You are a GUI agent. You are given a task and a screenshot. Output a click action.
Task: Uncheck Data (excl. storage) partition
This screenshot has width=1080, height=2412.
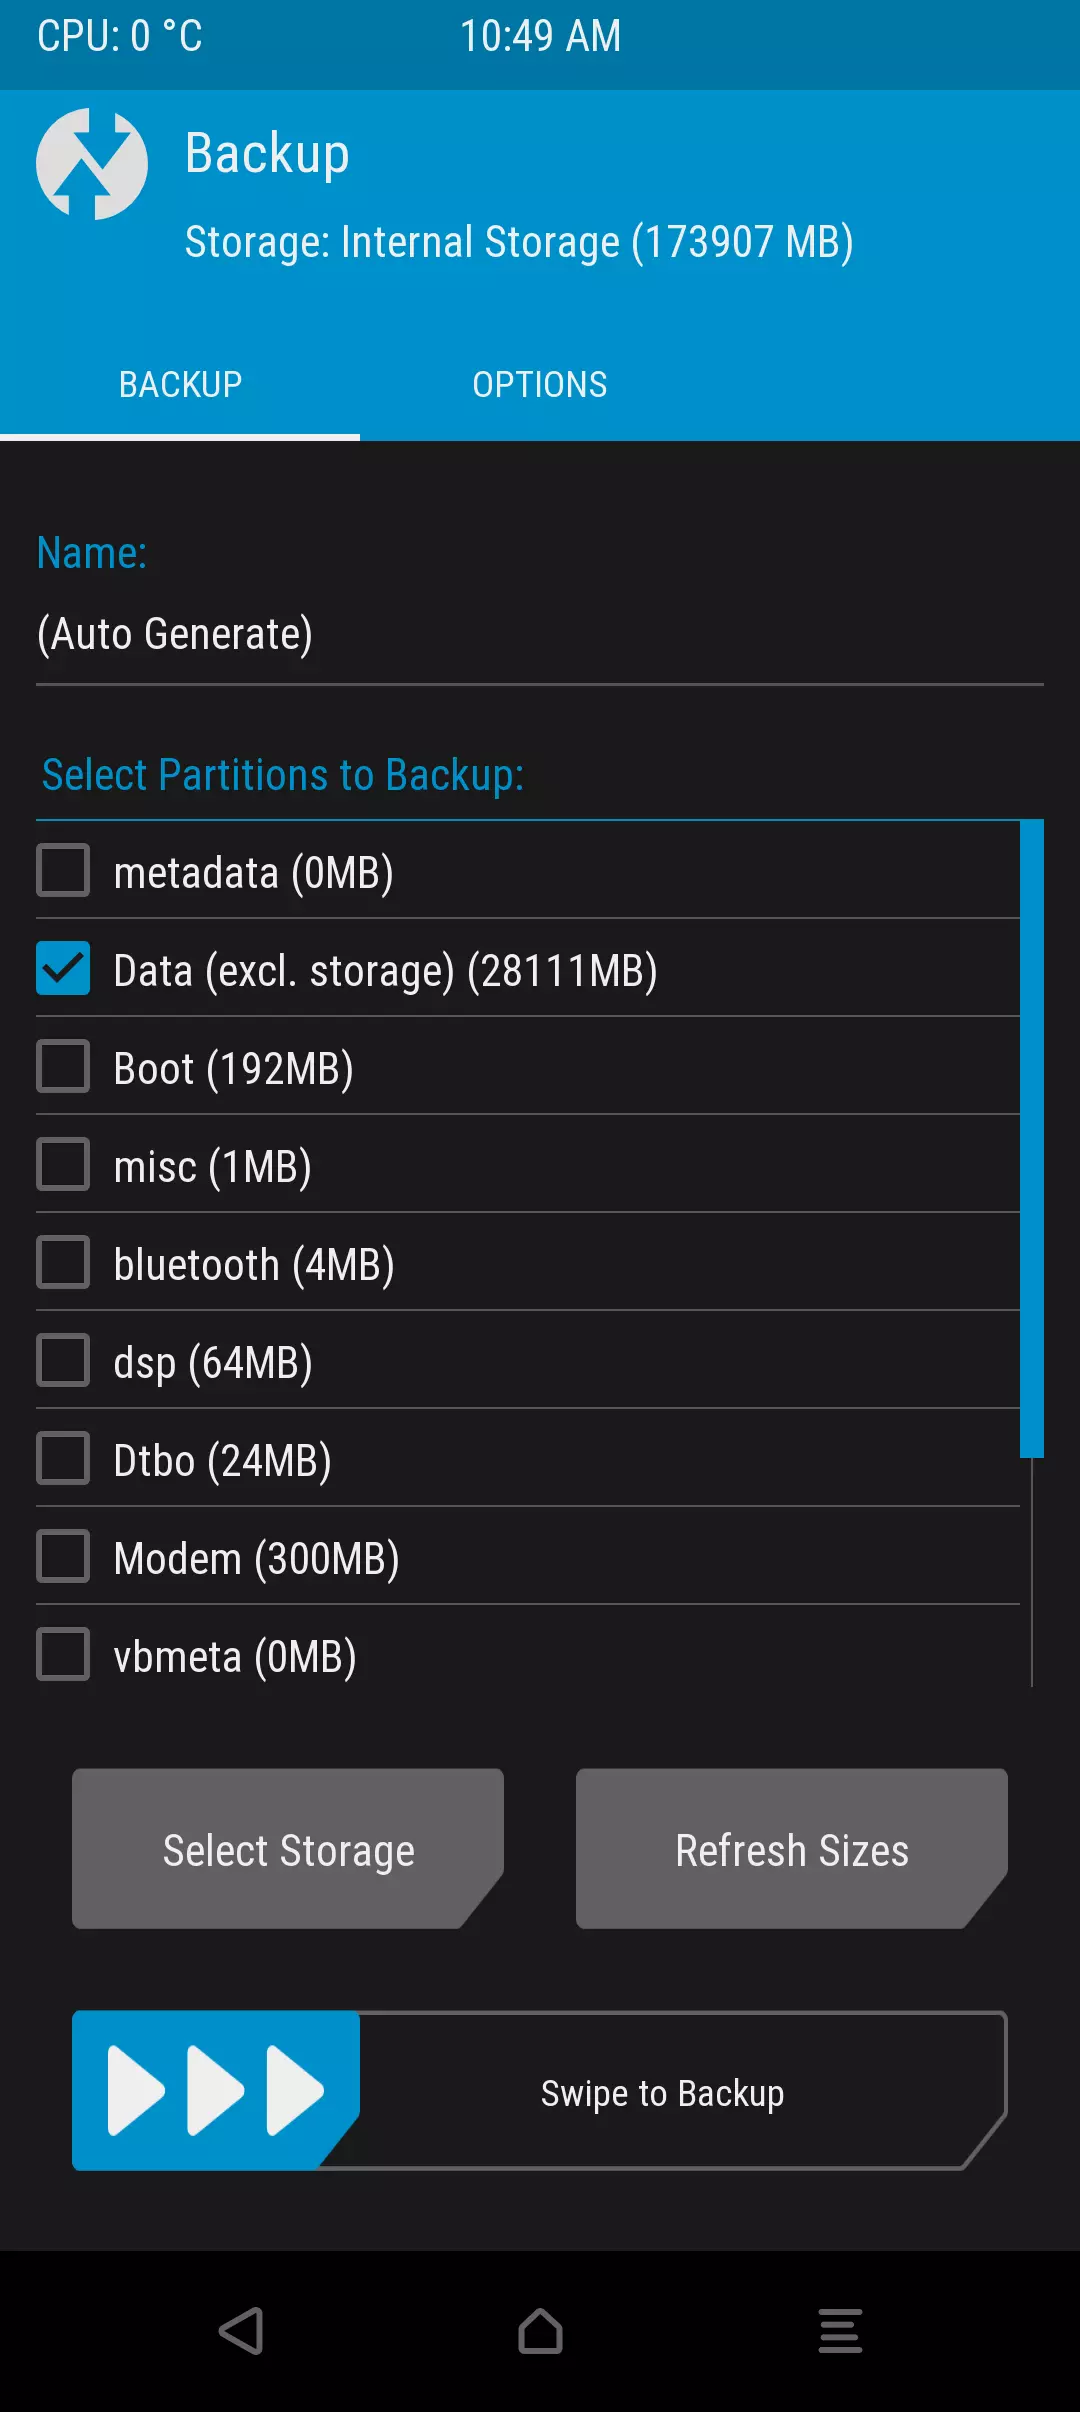coord(63,969)
